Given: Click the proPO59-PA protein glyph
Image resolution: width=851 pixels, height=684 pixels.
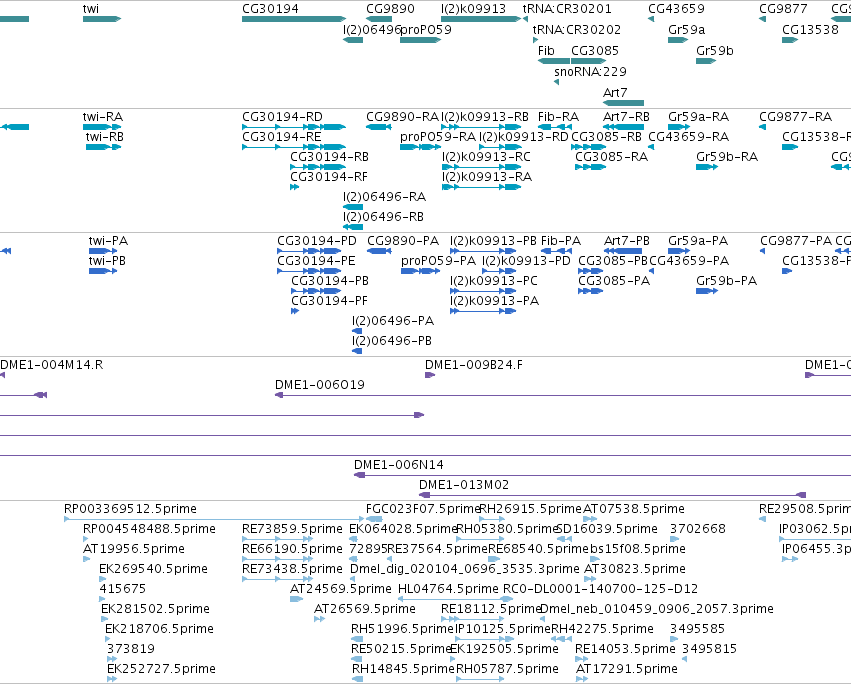Looking at the screenshot, I should coord(421,271).
